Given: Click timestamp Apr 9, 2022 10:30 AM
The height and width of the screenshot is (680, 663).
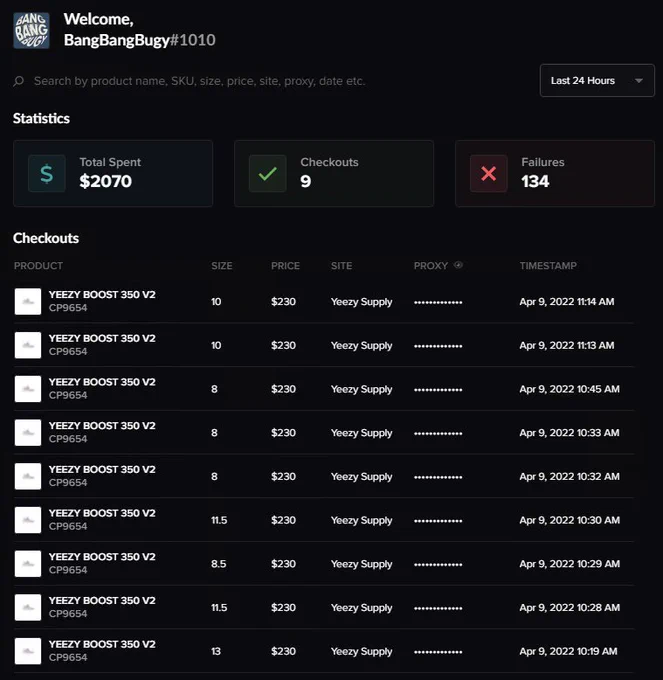Looking at the screenshot, I should click(569, 520).
